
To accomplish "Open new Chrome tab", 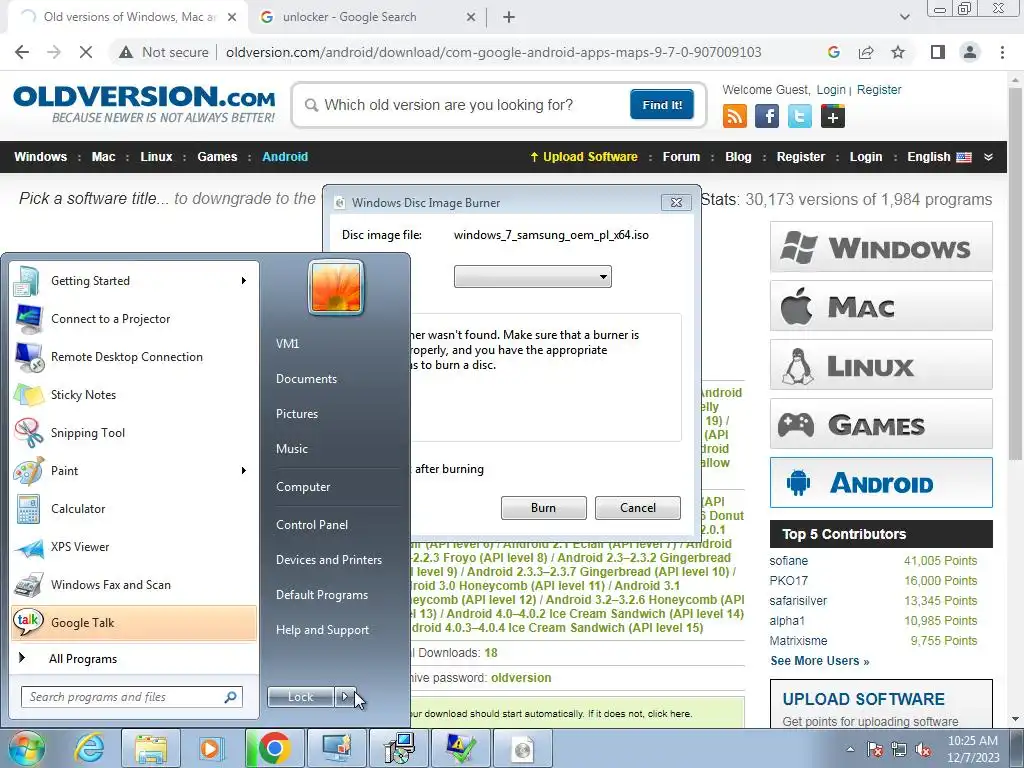I will (509, 17).
